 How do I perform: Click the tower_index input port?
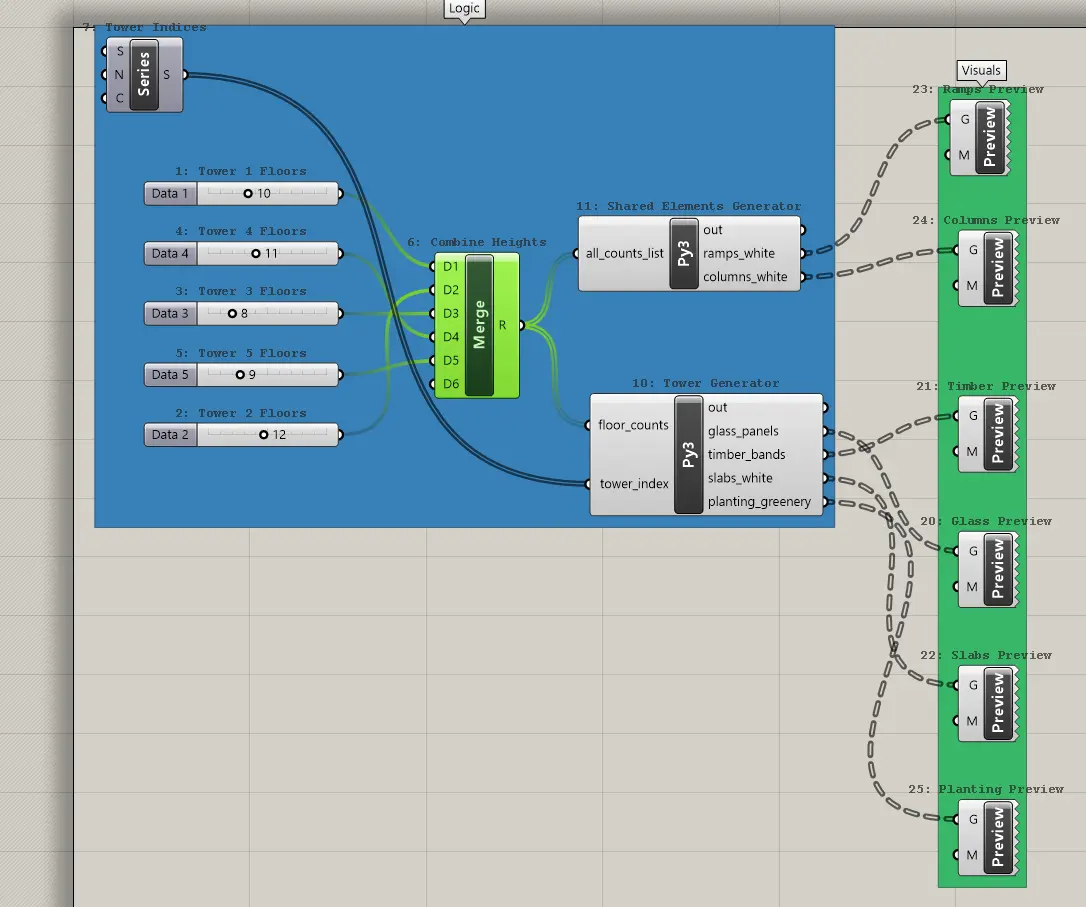[588, 484]
